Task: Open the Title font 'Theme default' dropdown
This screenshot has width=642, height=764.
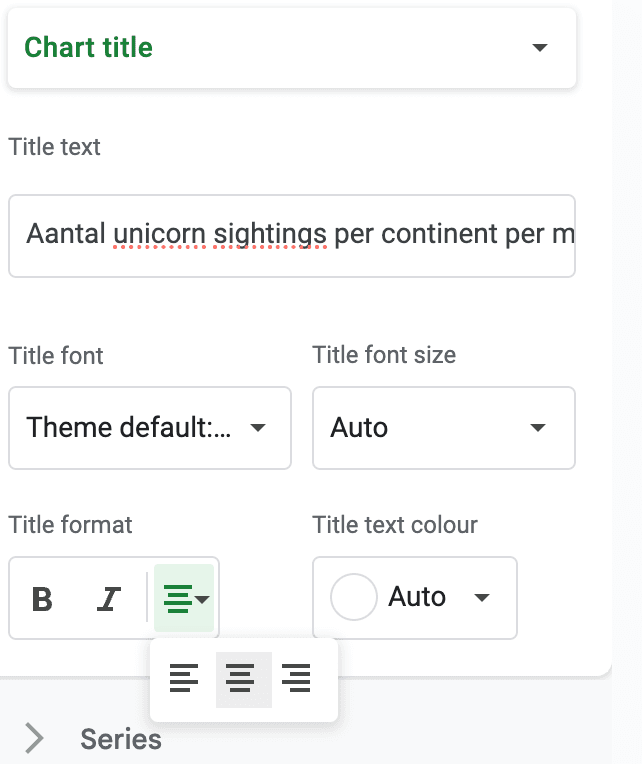Action: tap(149, 427)
